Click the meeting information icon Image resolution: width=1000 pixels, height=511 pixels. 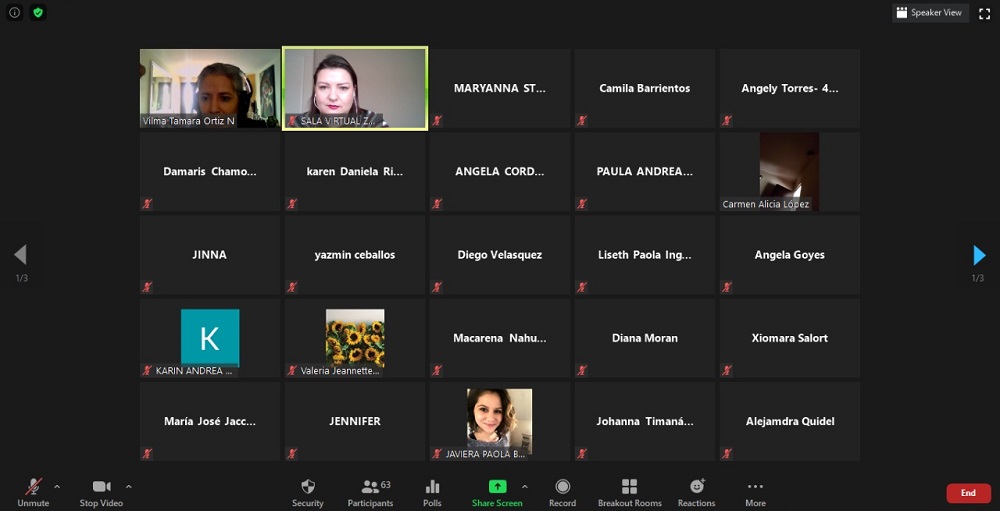[x=15, y=13]
